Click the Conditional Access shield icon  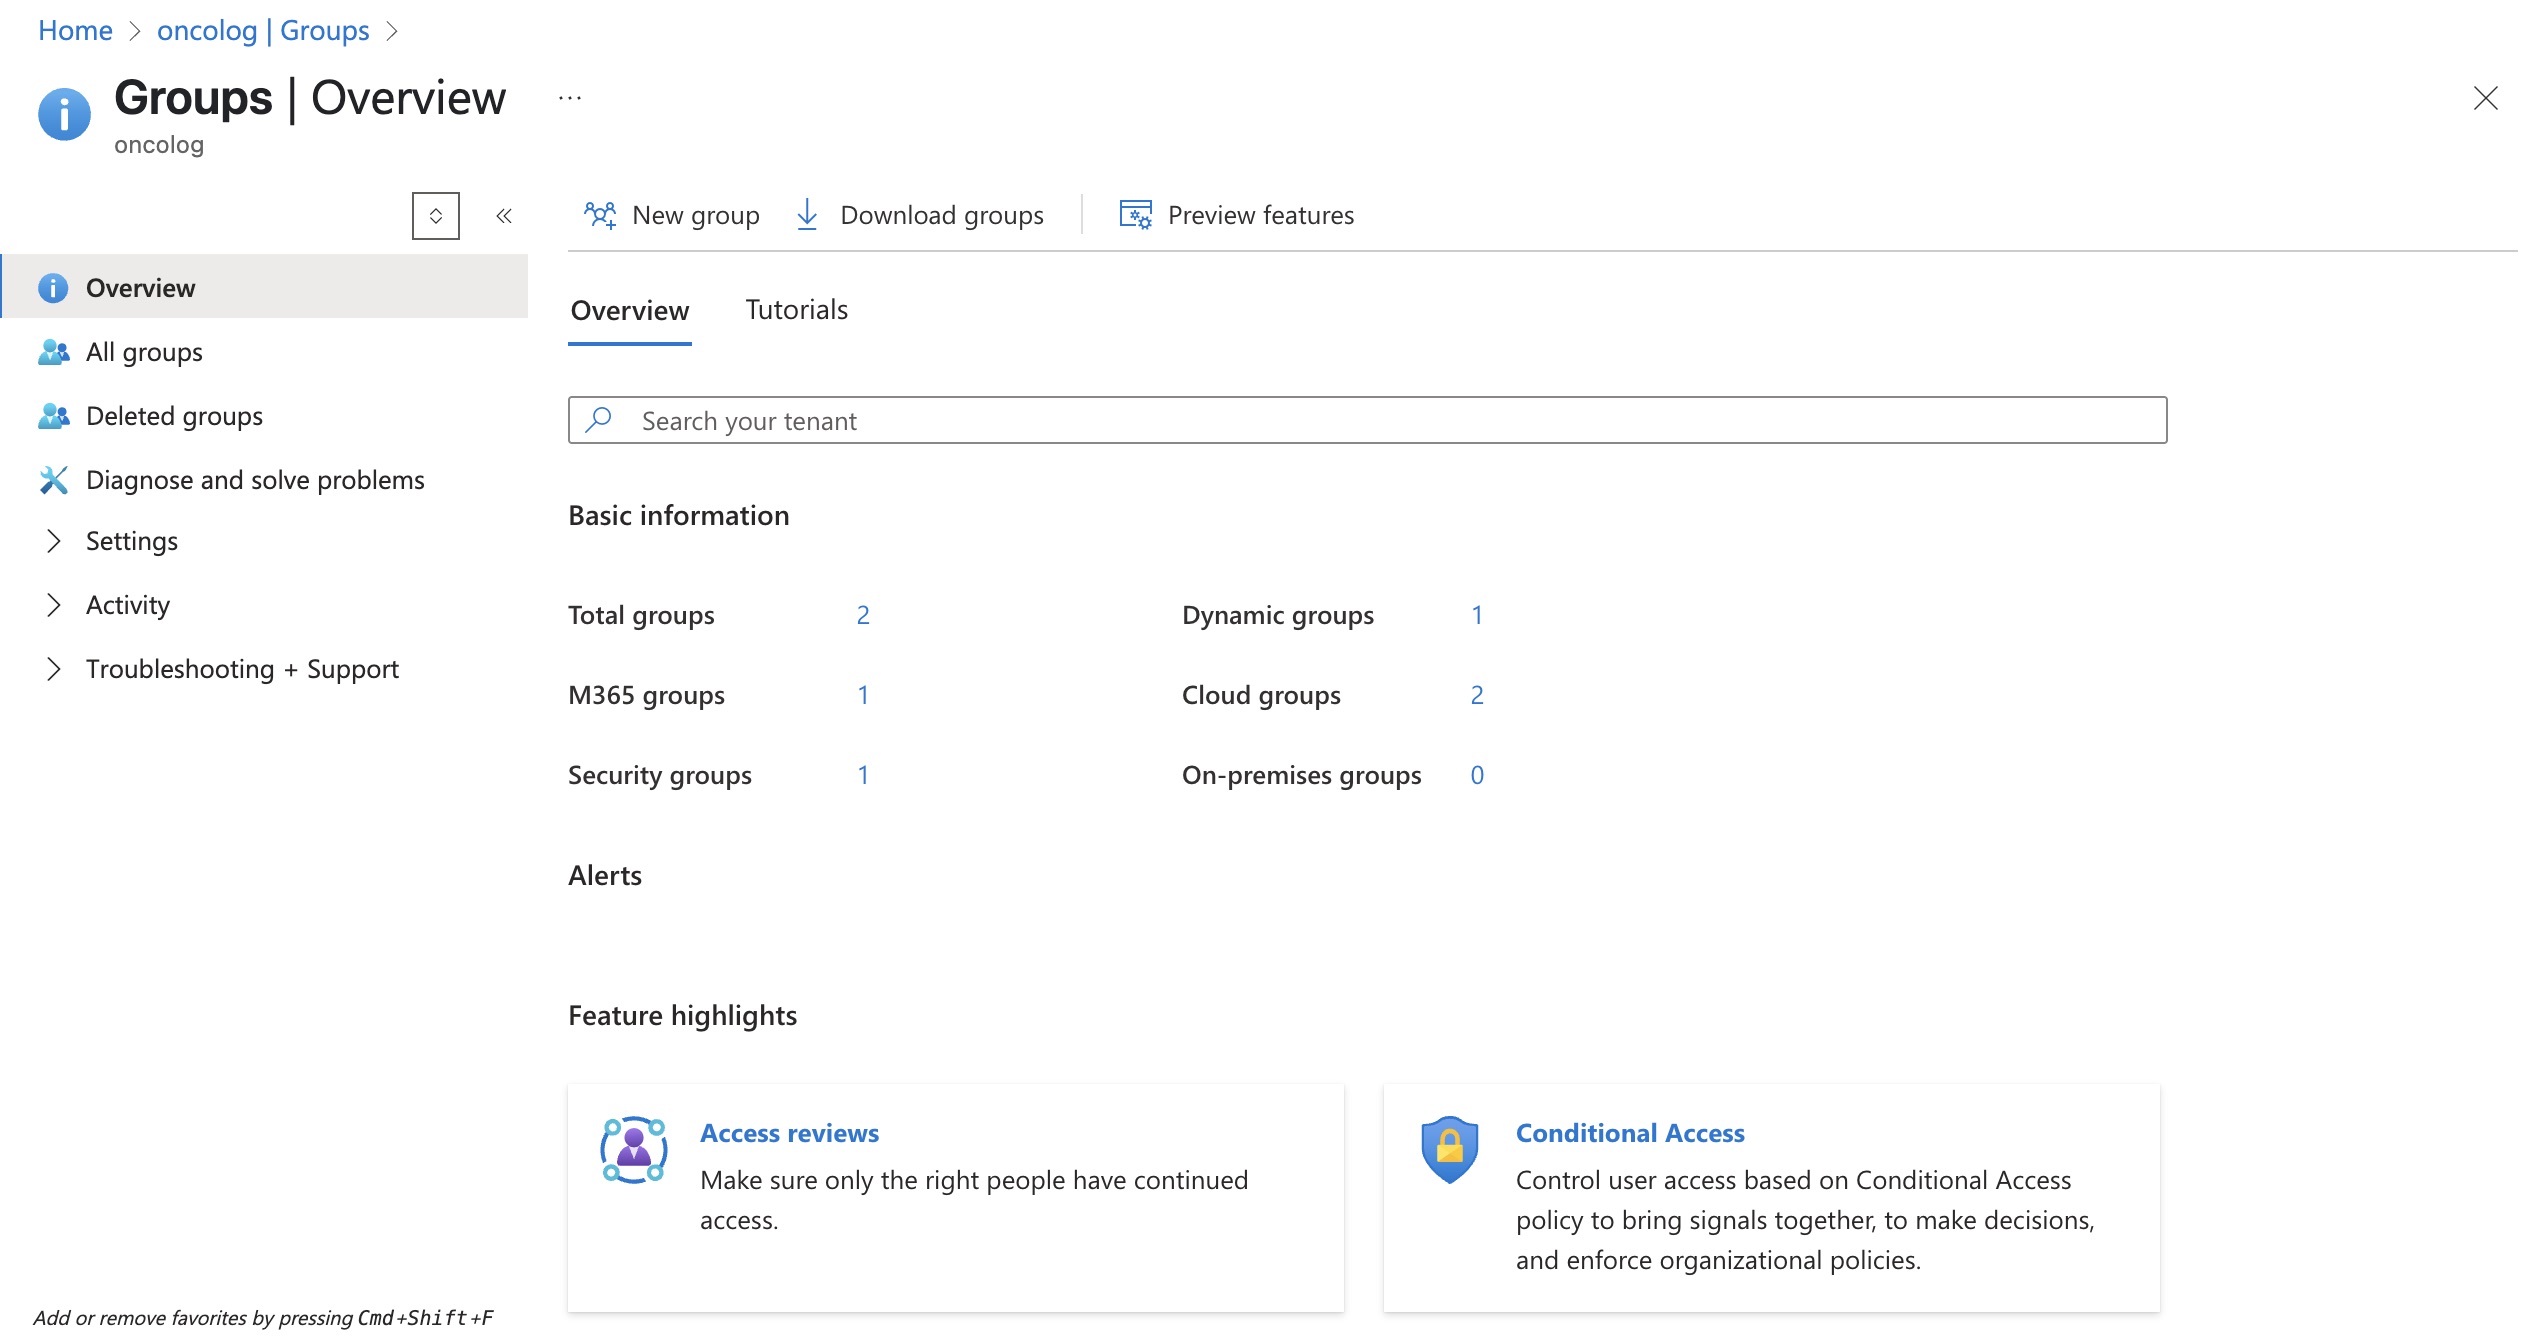click(x=1450, y=1150)
